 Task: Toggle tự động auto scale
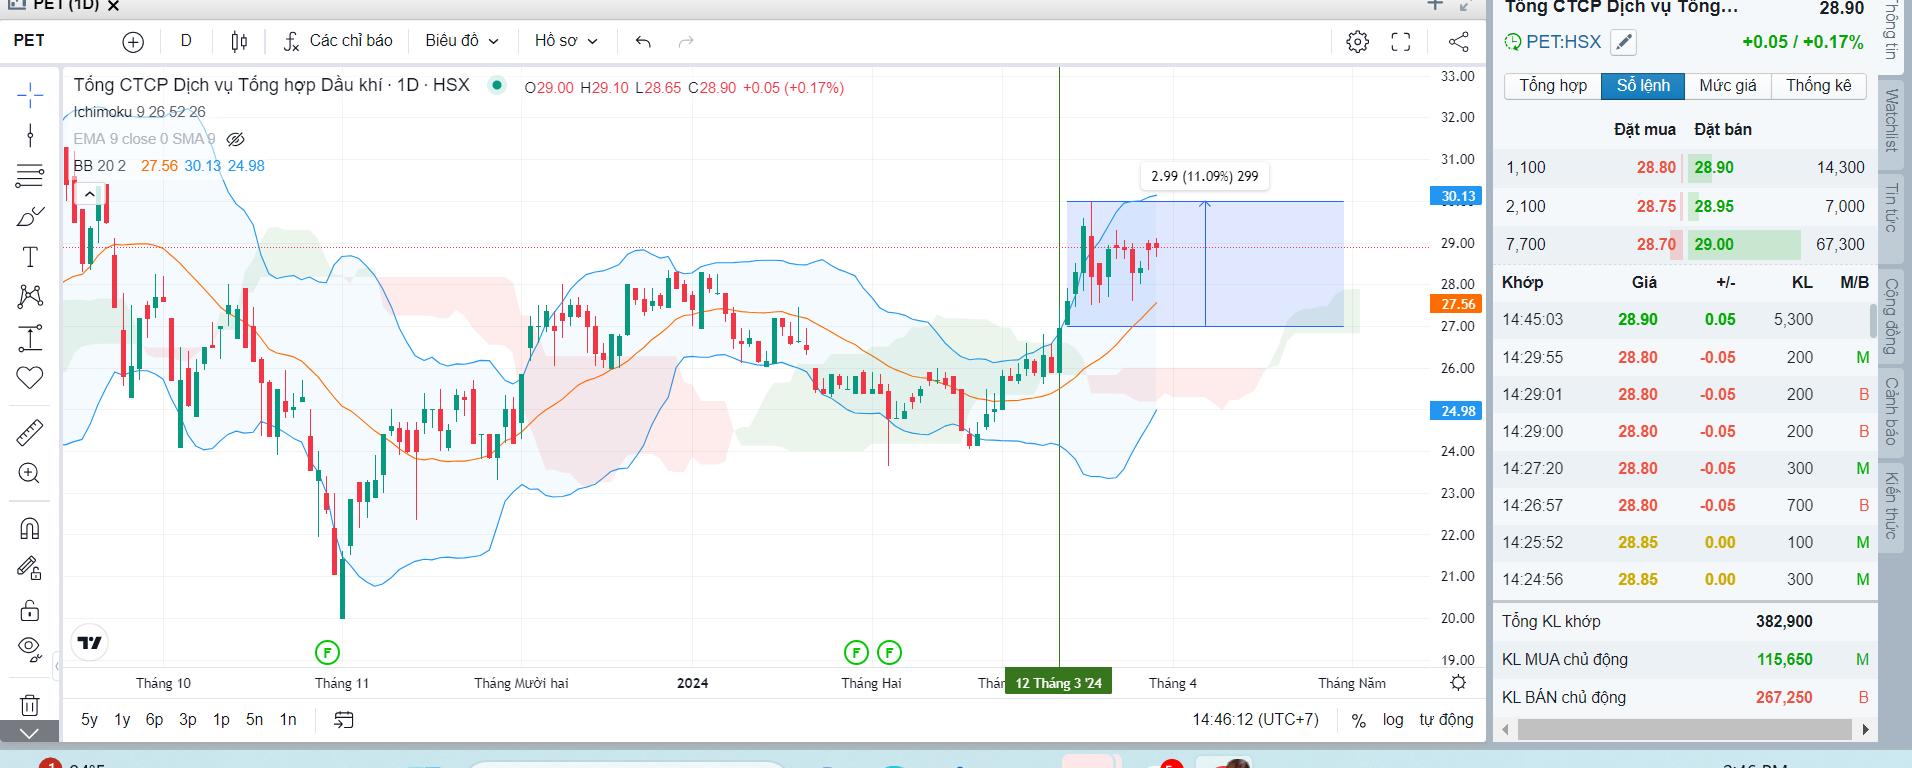pyautogui.click(x=1446, y=720)
